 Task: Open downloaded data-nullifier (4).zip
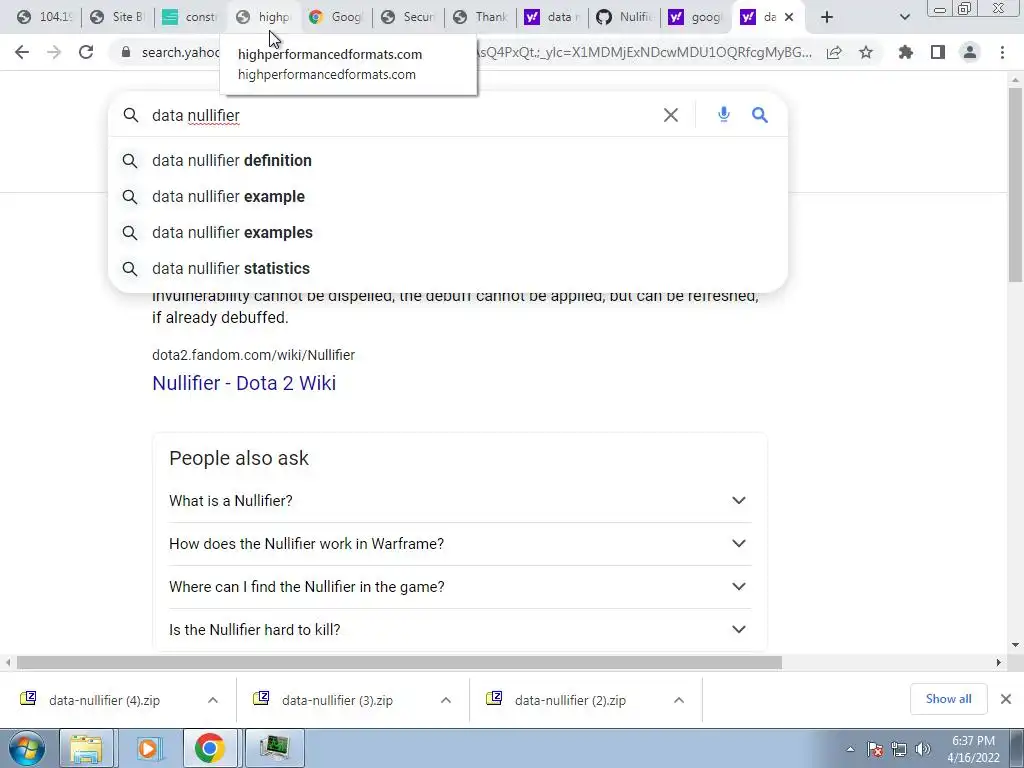click(103, 700)
